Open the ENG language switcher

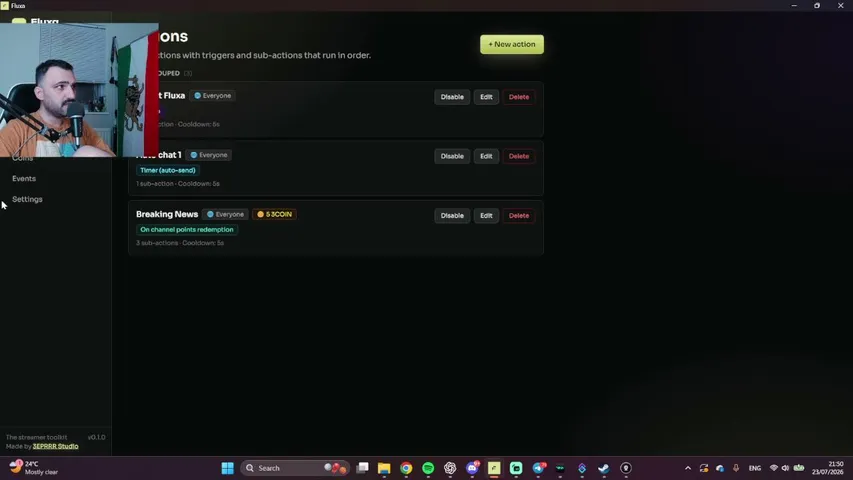755,468
